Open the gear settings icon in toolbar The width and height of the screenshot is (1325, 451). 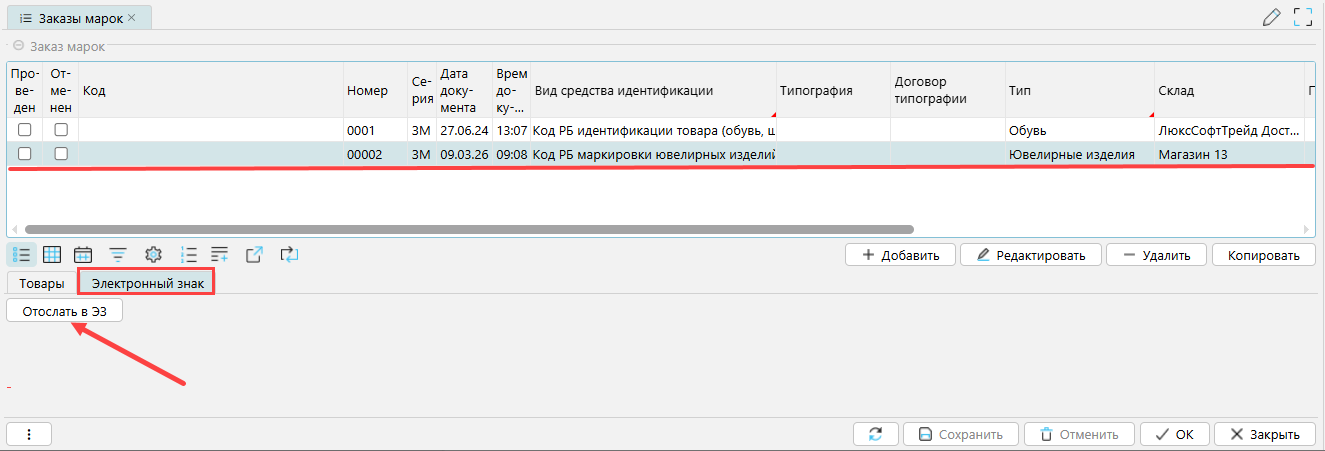(x=153, y=254)
